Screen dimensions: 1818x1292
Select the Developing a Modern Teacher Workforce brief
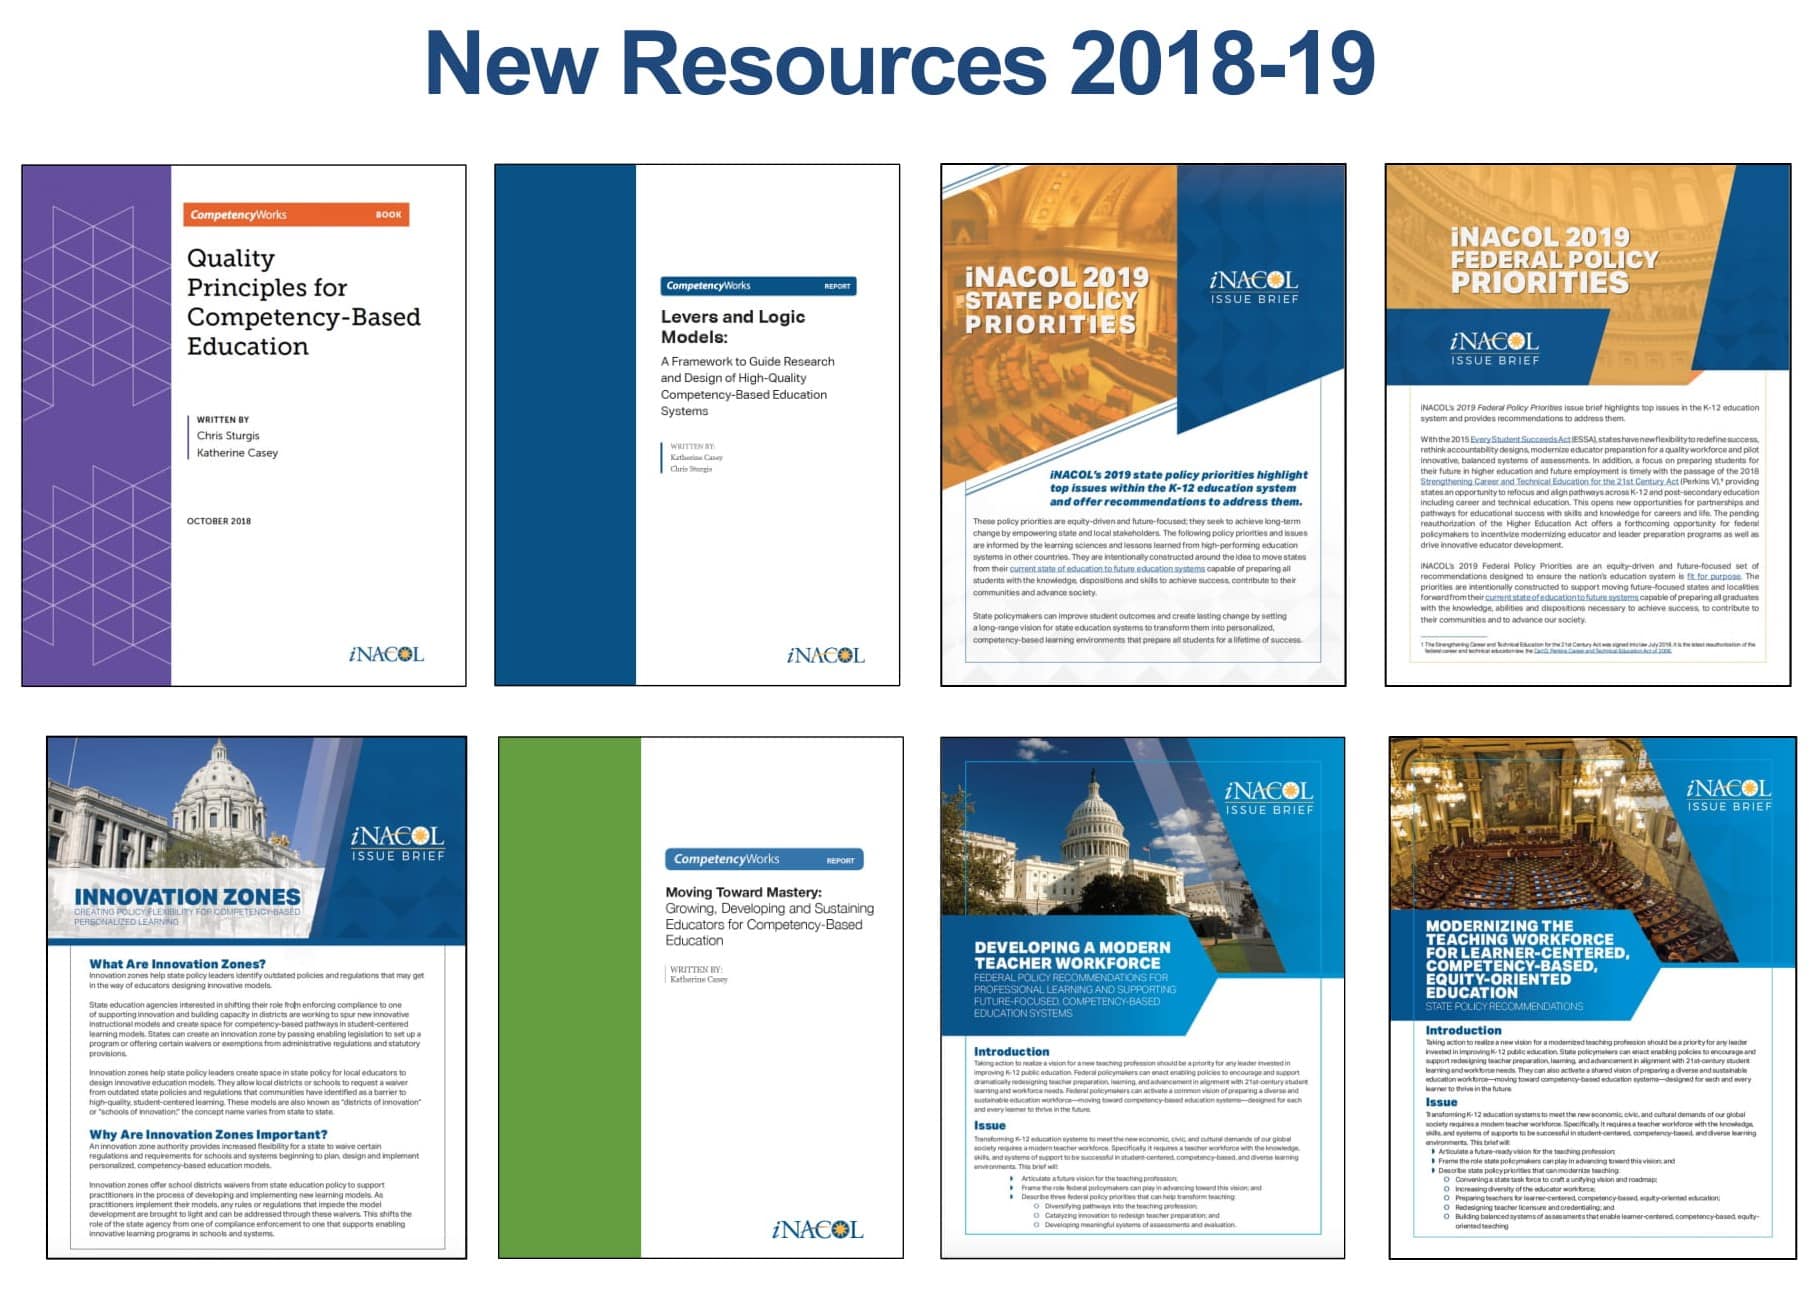click(1143, 998)
